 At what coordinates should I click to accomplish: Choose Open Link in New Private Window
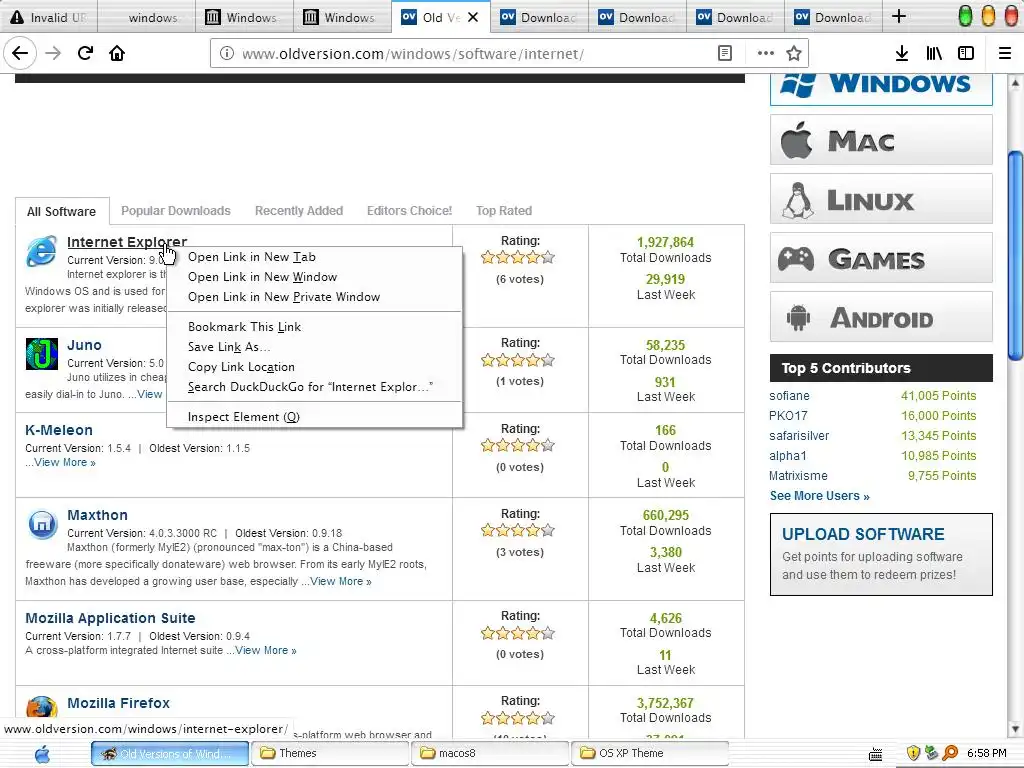click(284, 296)
